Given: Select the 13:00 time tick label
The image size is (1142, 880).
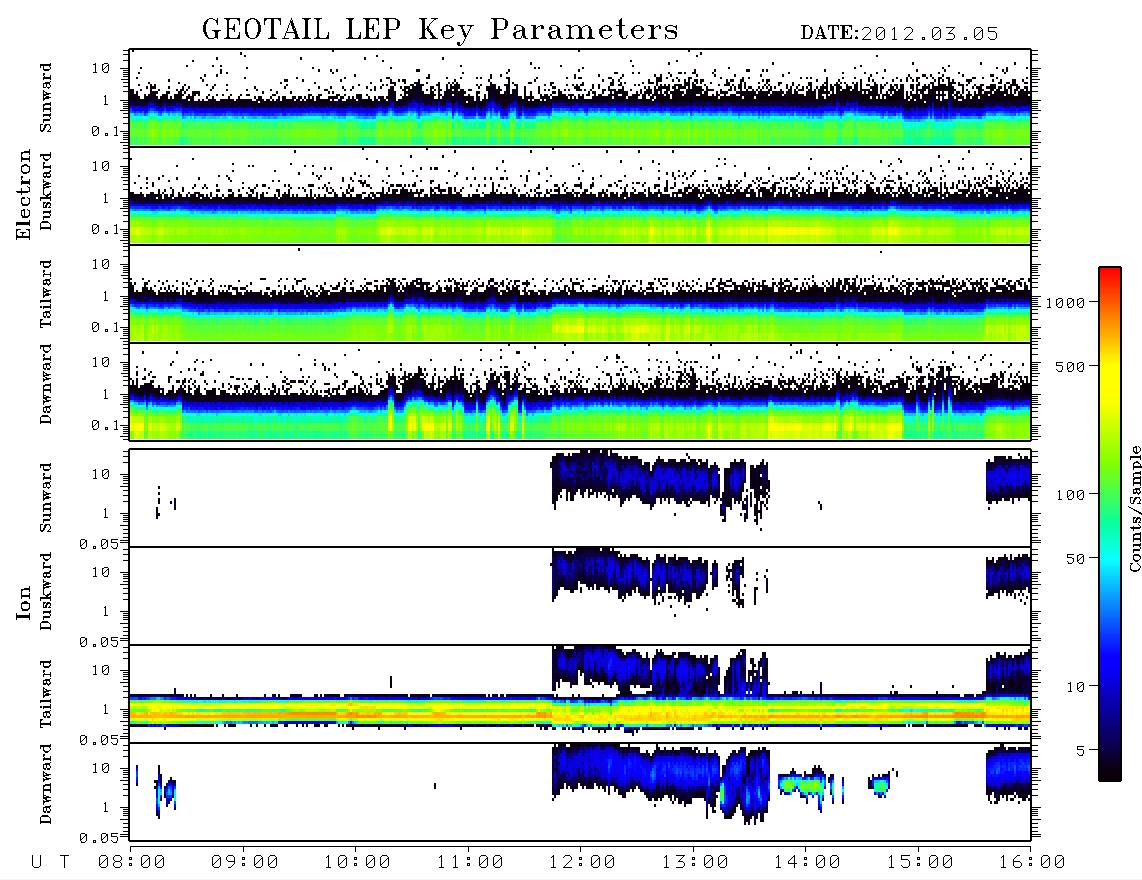Looking at the screenshot, I should pyautogui.click(x=695, y=862).
